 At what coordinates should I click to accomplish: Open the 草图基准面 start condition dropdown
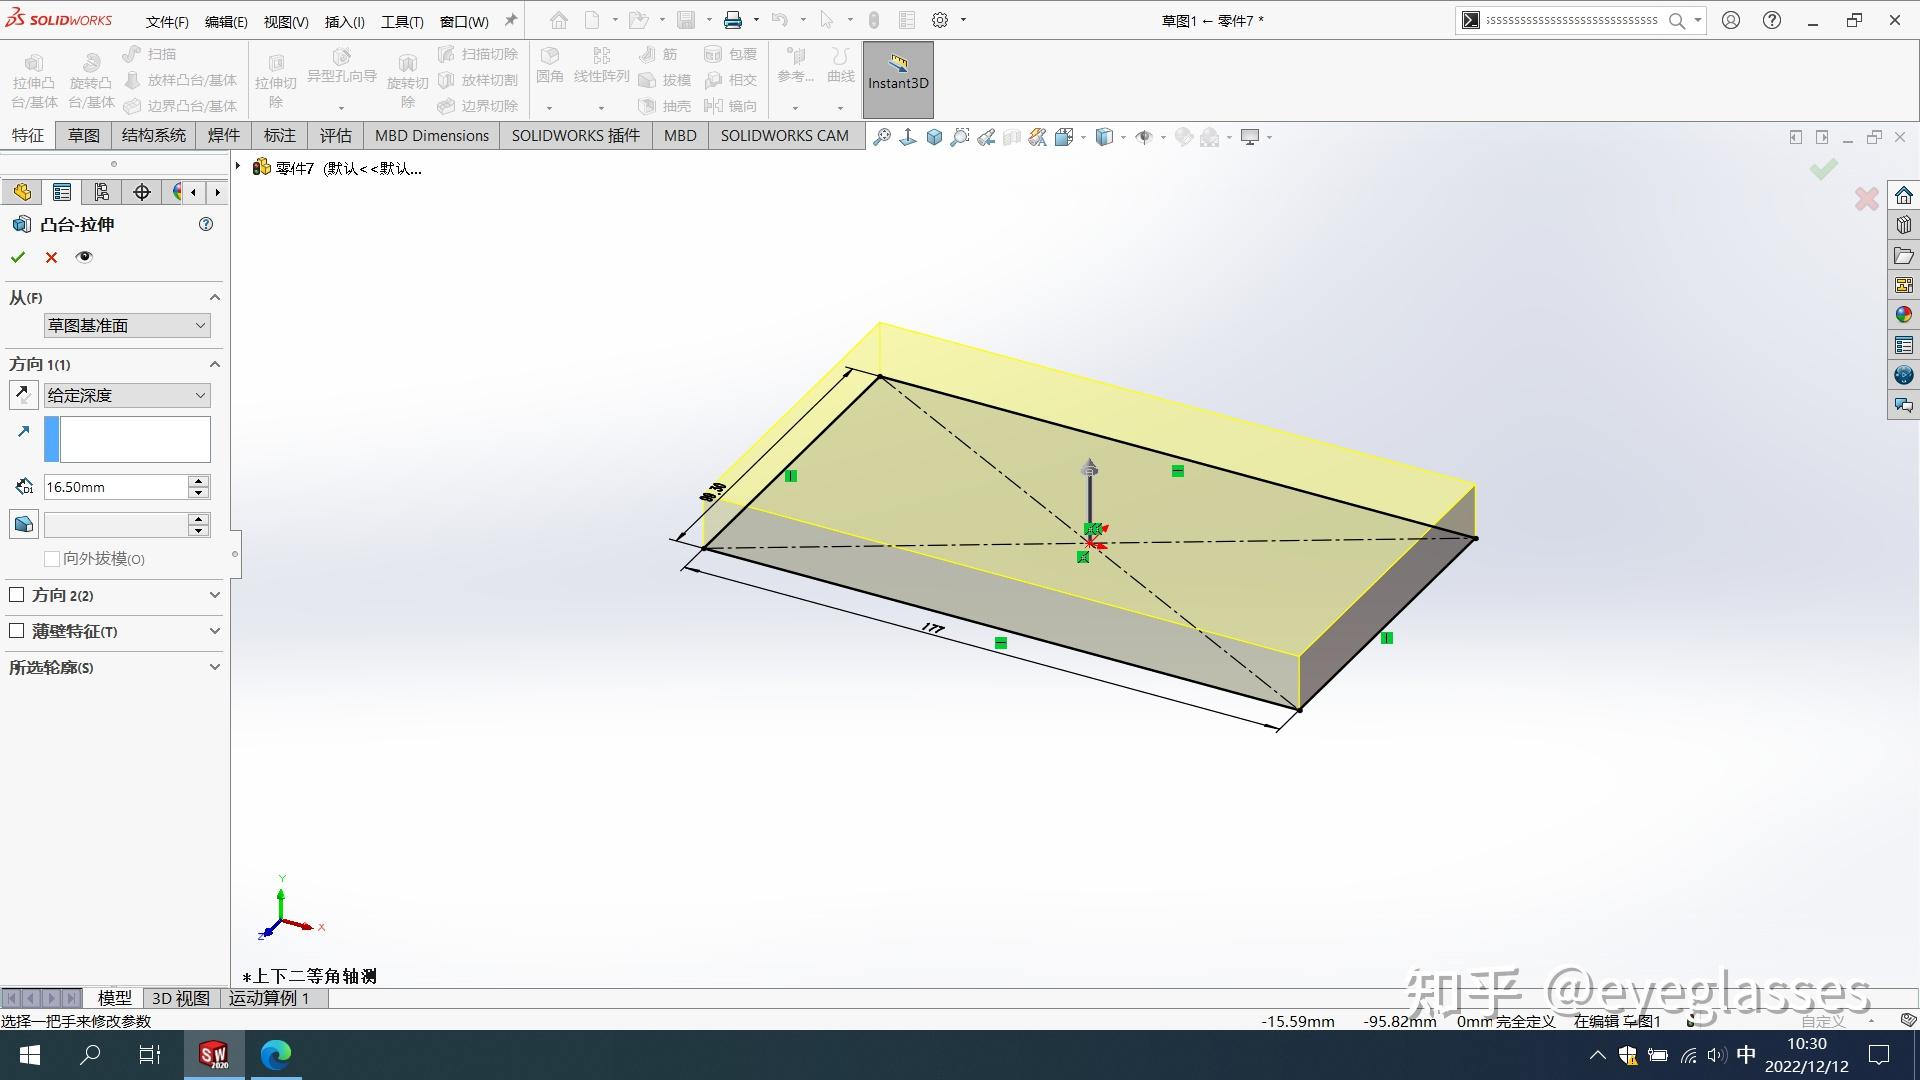click(x=127, y=325)
